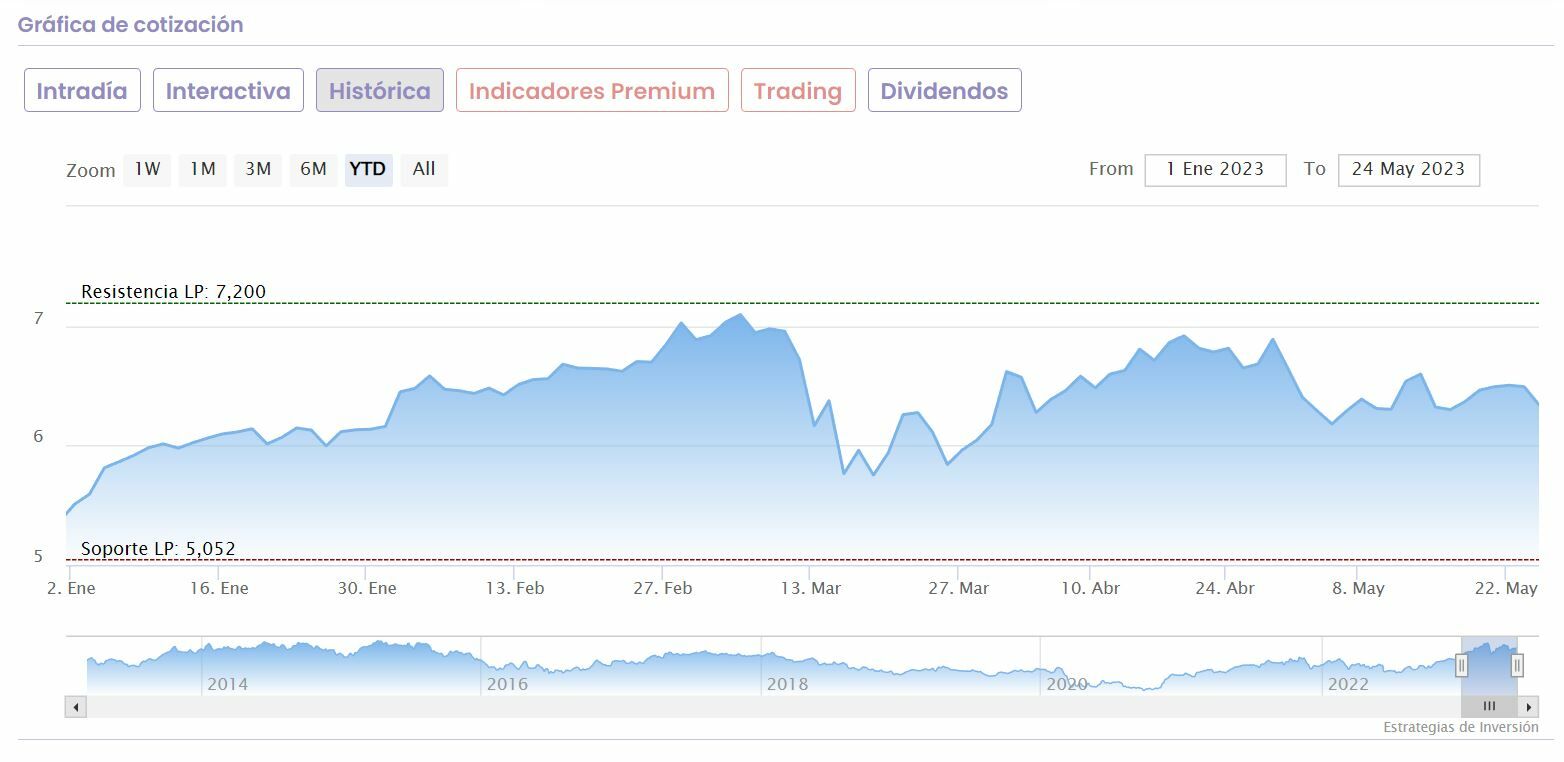1564x762 pixels.
Task: Click the scrollbar right arrow
Action: click(x=1529, y=707)
